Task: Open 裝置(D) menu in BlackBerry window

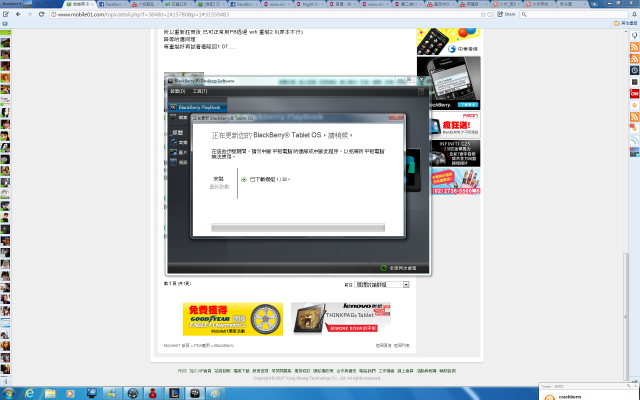Action: tap(178, 91)
